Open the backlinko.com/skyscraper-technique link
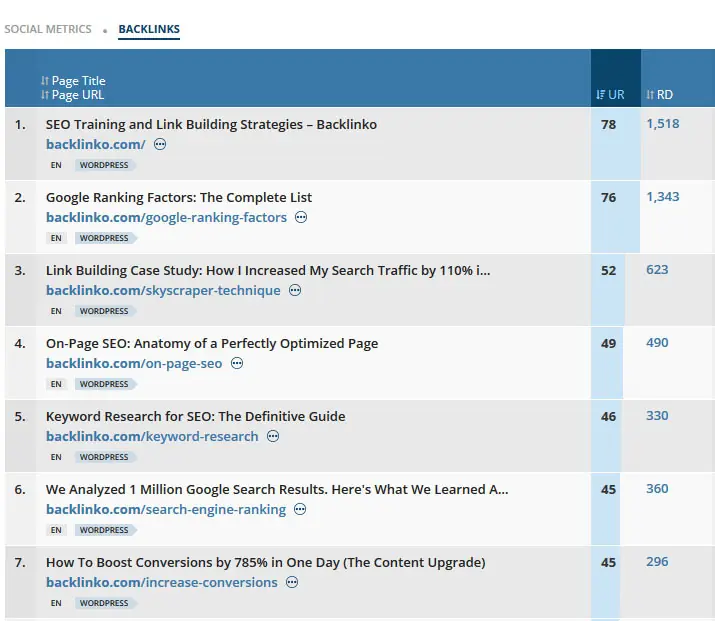 click(163, 290)
